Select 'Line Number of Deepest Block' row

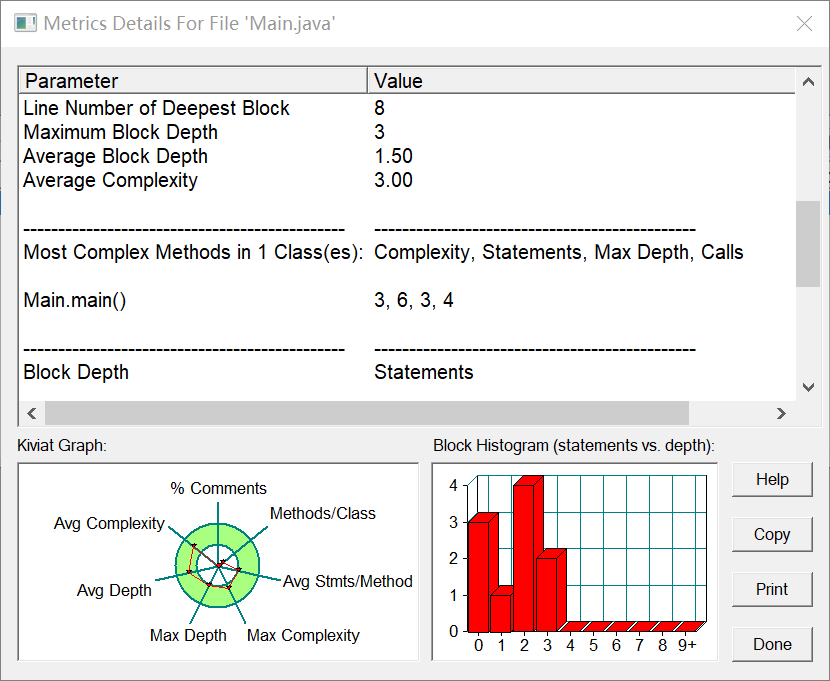(408, 108)
